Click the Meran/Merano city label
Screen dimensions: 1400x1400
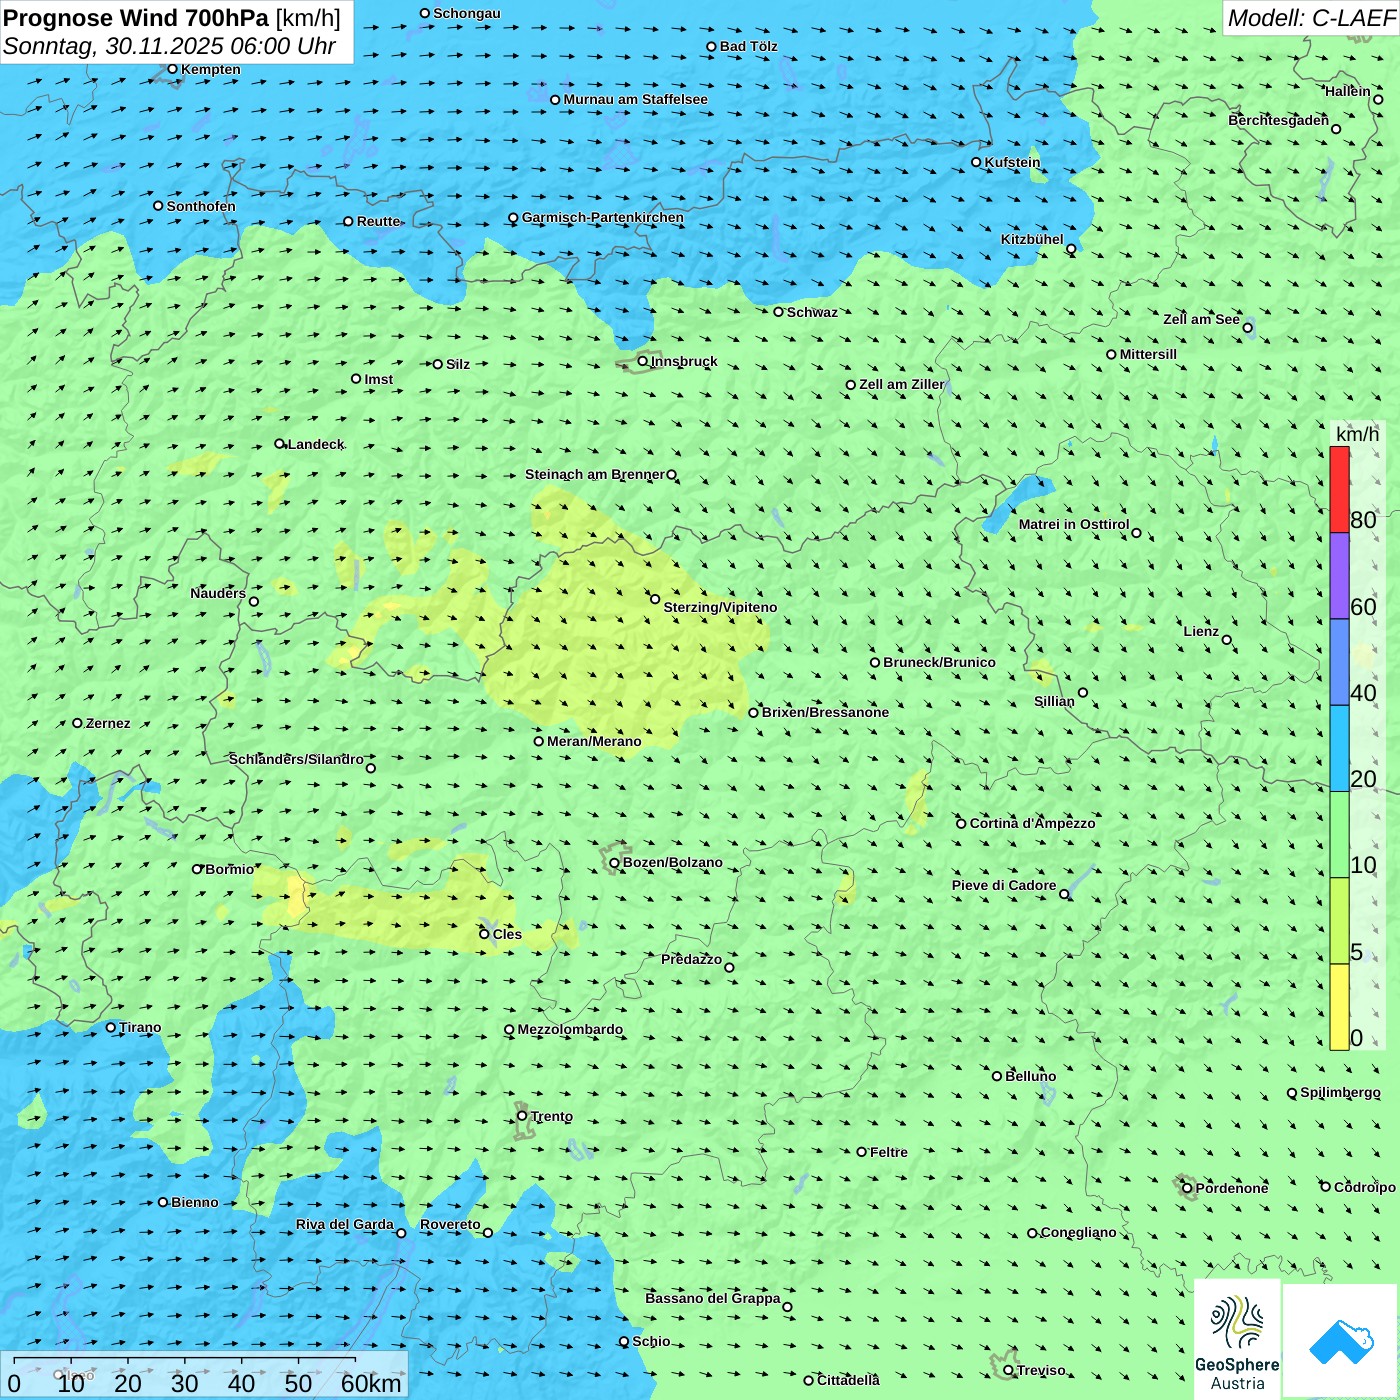click(594, 741)
